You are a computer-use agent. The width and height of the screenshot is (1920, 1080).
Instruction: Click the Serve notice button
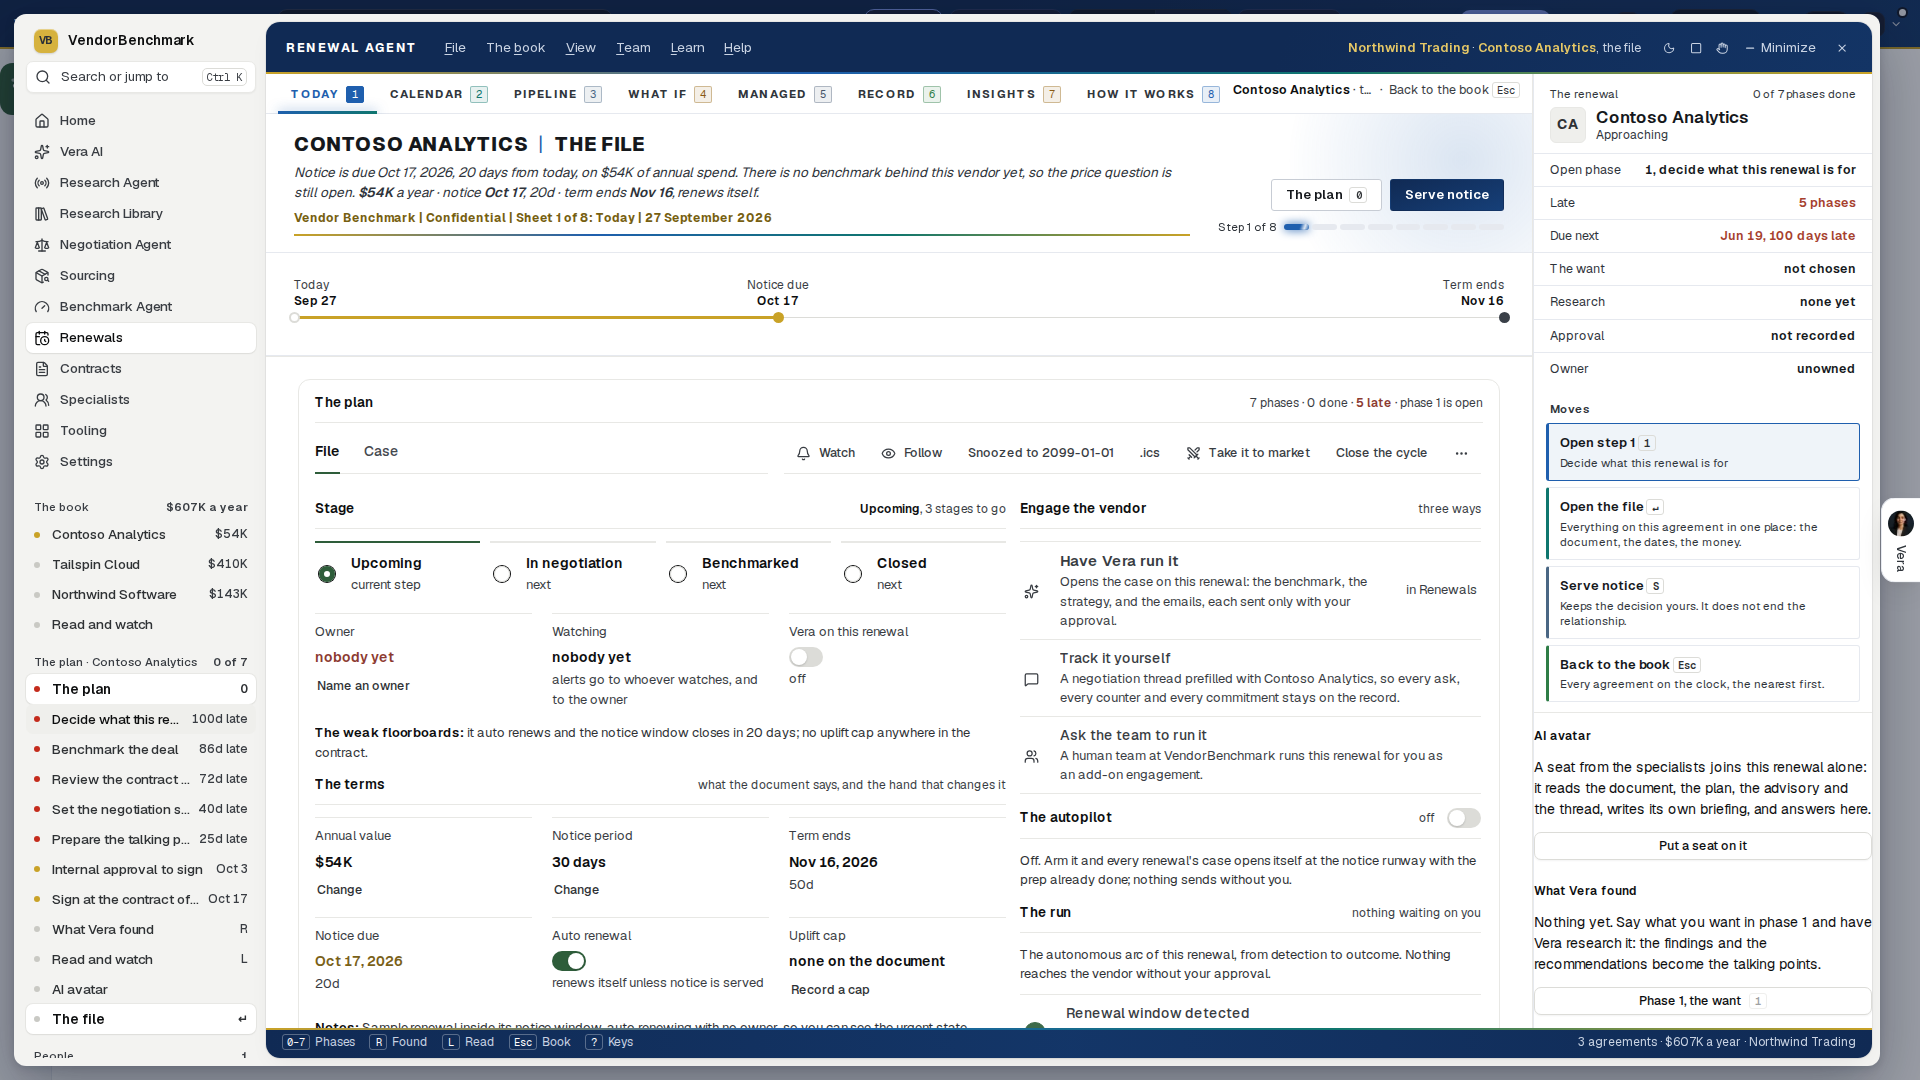[x=1446, y=195]
